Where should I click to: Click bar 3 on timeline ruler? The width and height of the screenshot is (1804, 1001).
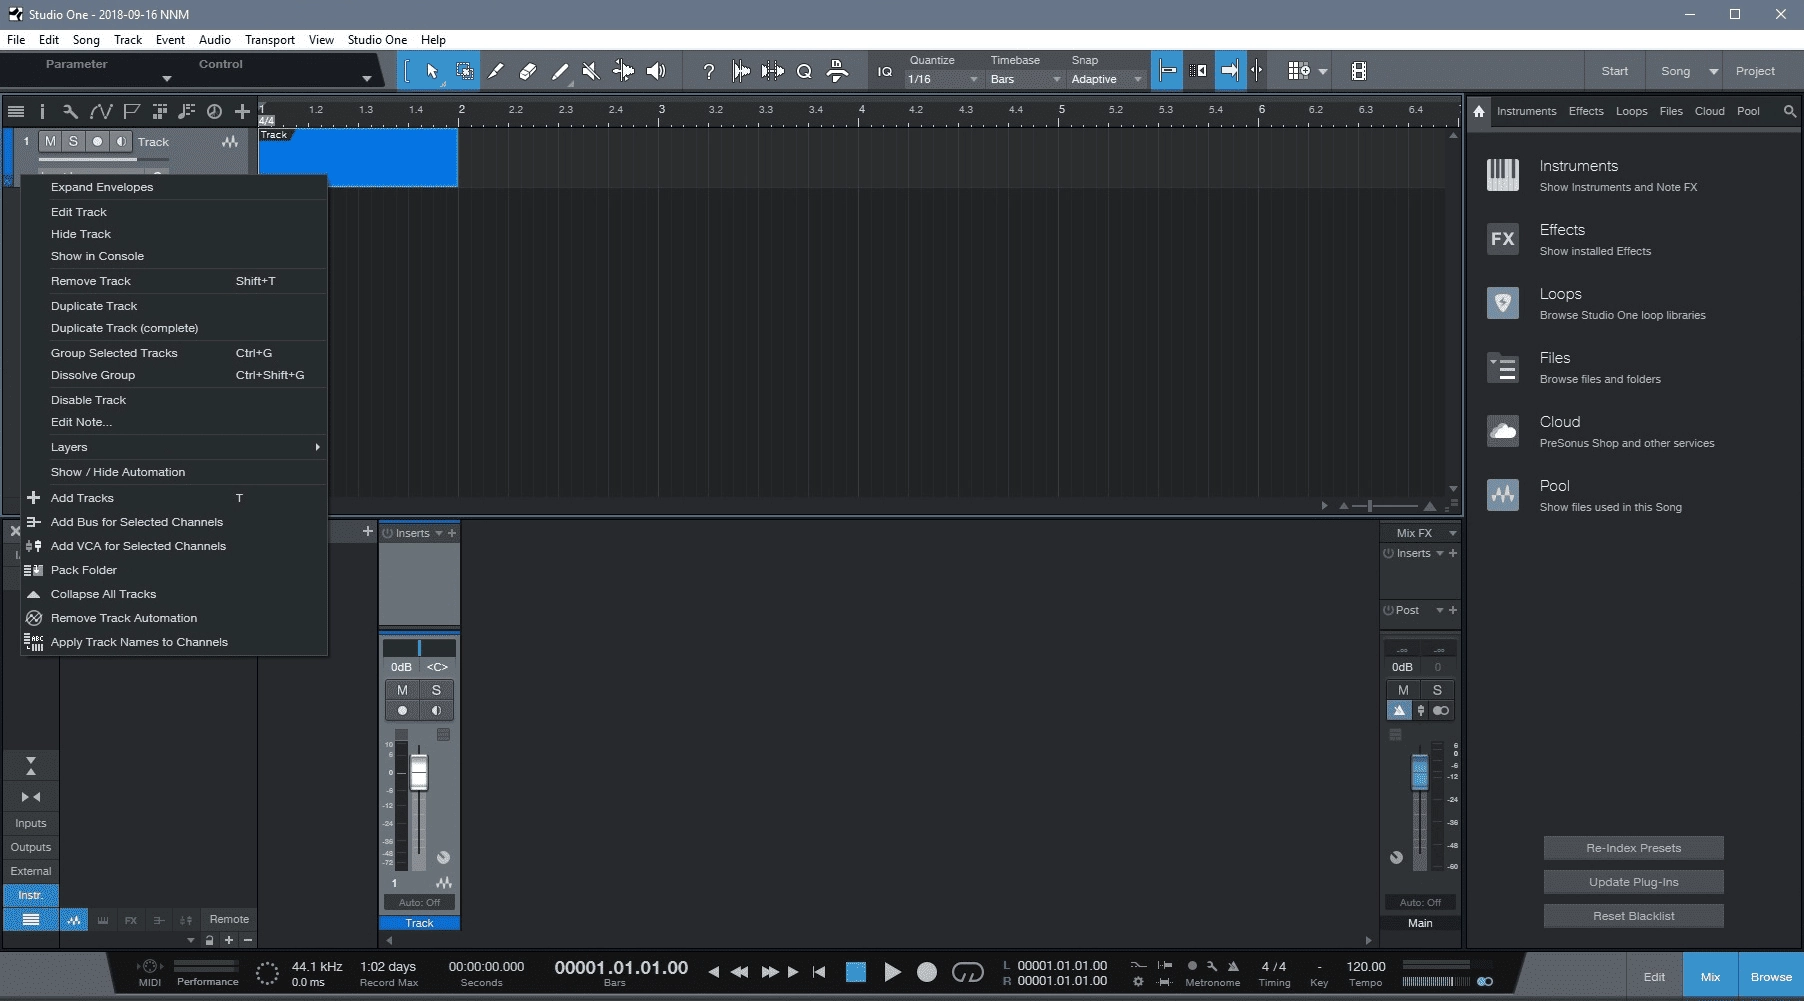[661, 109]
